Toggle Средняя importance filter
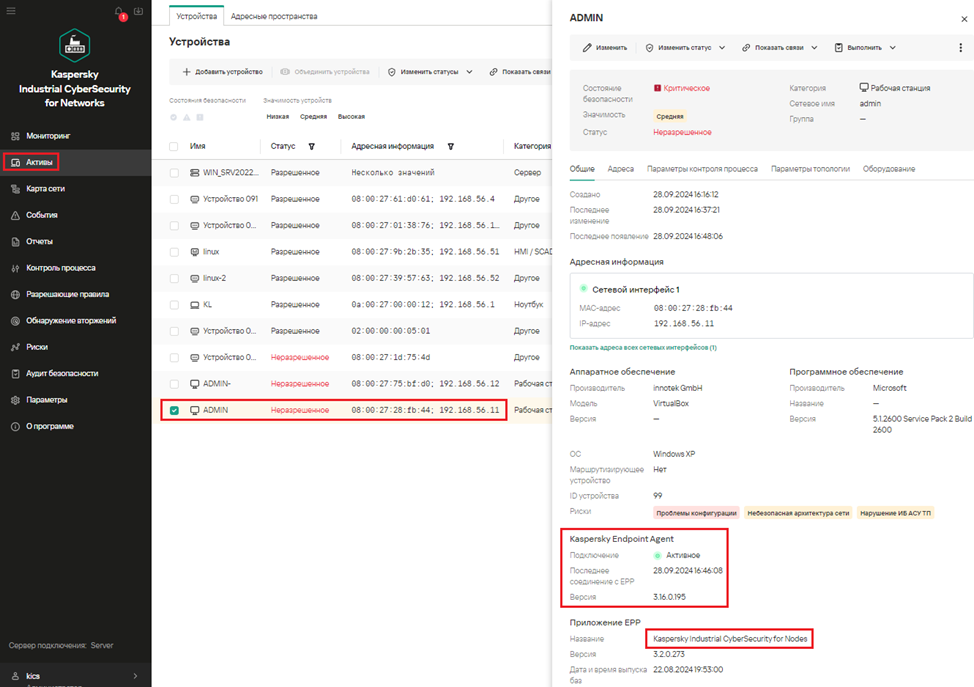Image resolution: width=974 pixels, height=687 pixels. click(x=313, y=117)
